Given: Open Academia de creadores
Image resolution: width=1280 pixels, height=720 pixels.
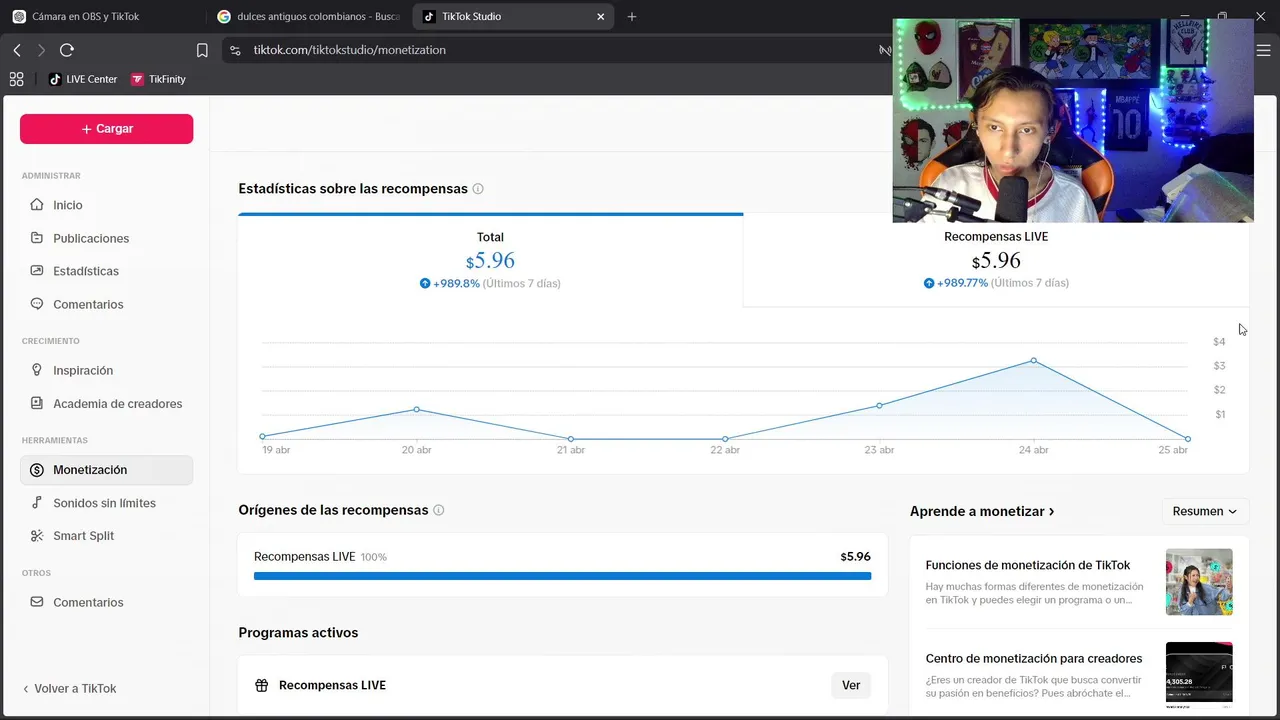Looking at the screenshot, I should tap(106, 403).
